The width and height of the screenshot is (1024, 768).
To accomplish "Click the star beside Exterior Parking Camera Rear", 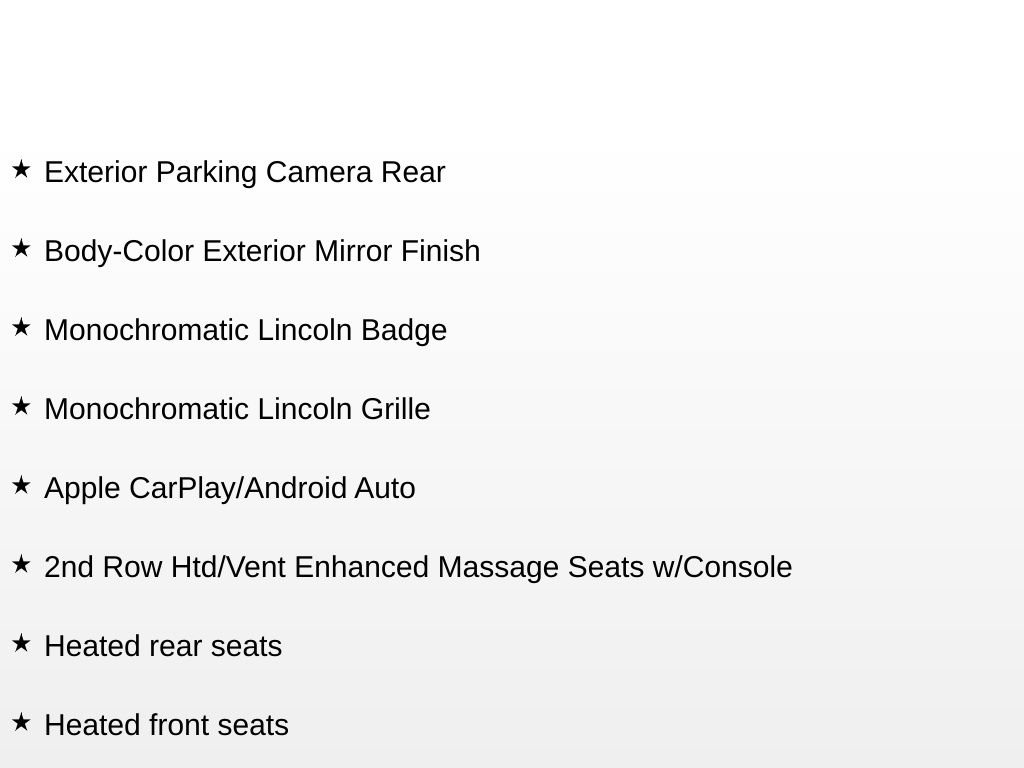I will coord(21,169).
